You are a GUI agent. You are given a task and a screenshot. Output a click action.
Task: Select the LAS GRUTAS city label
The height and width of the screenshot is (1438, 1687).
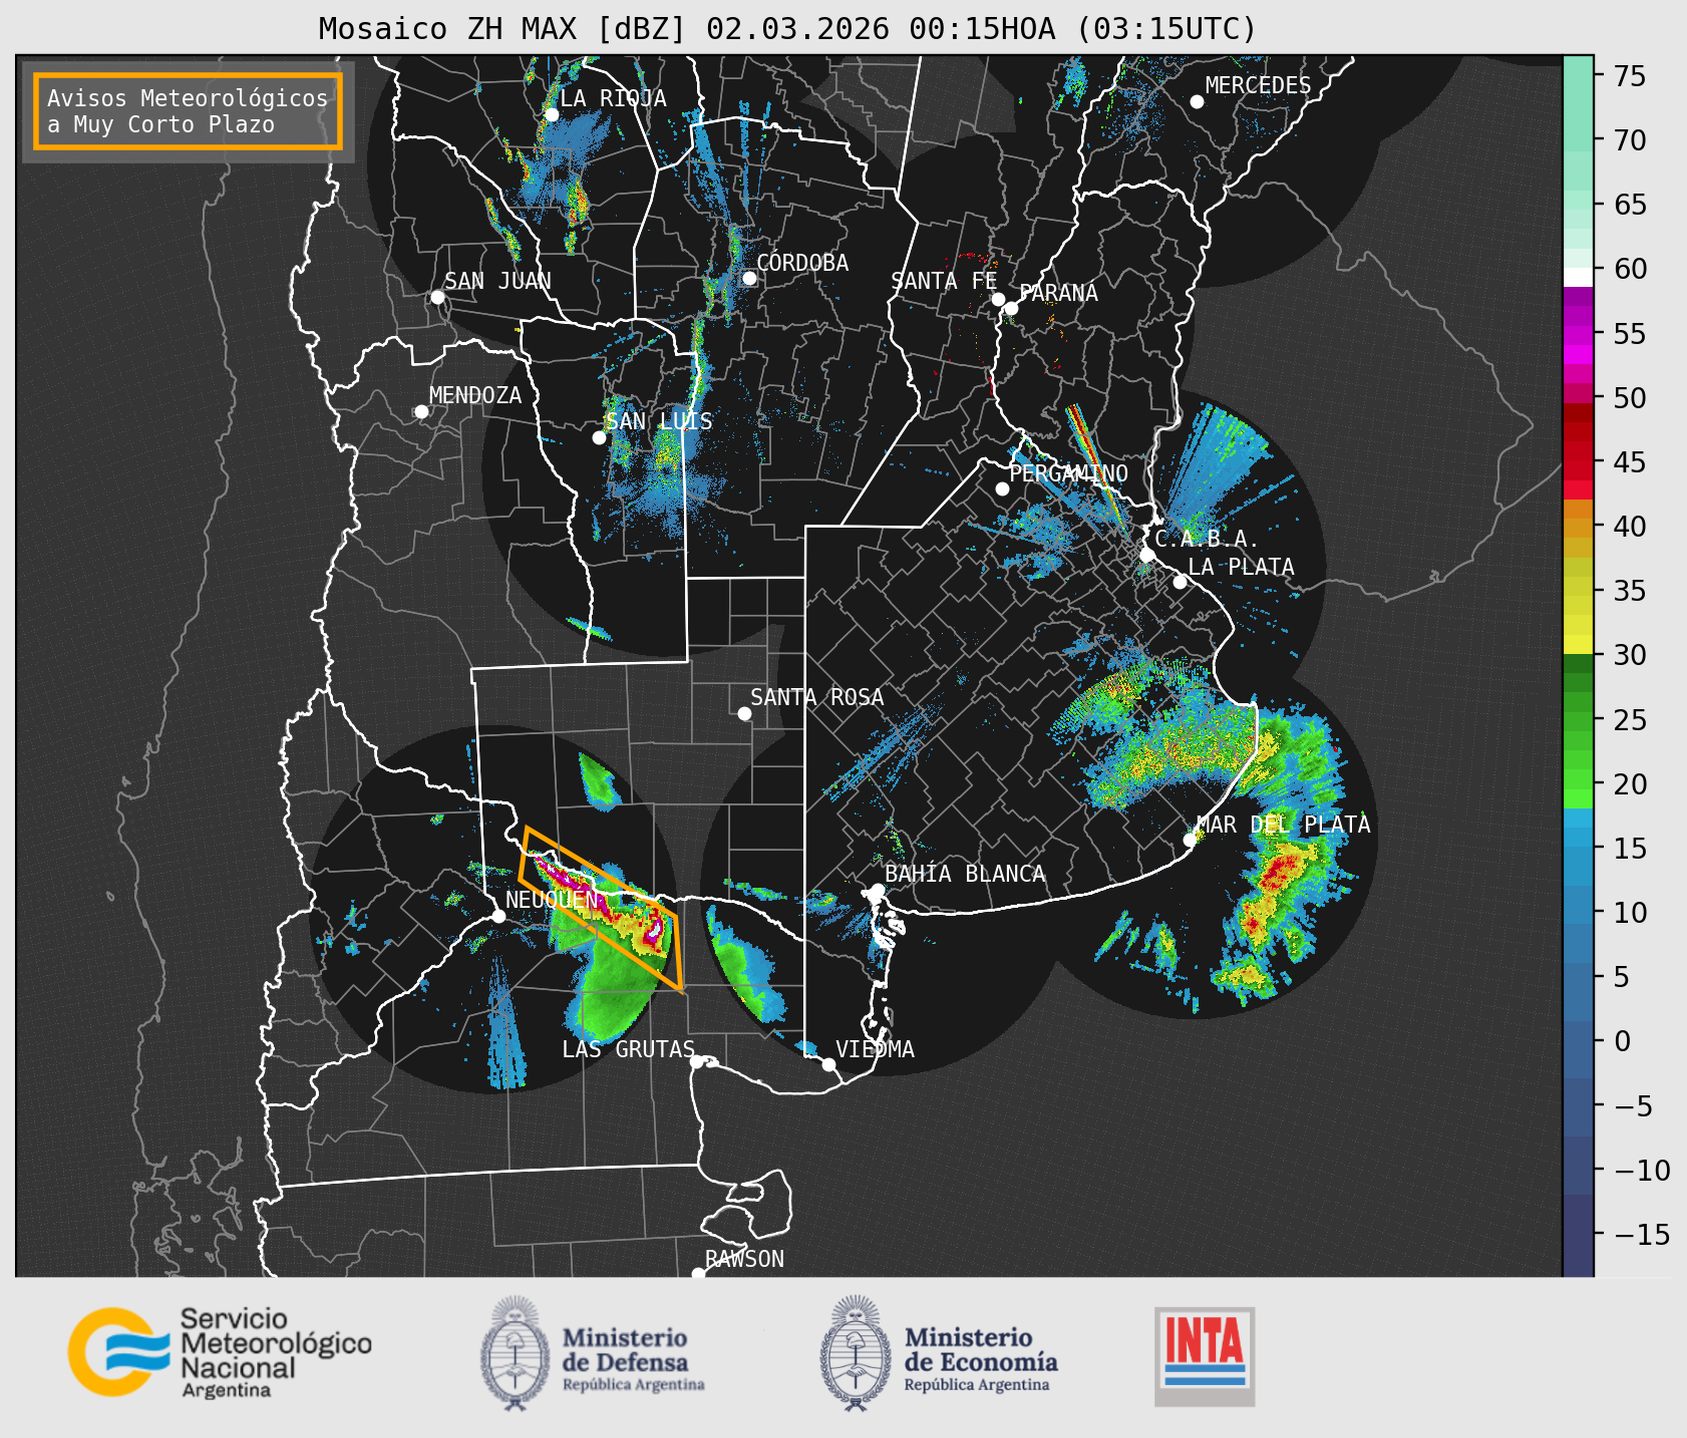[x=628, y=1049]
